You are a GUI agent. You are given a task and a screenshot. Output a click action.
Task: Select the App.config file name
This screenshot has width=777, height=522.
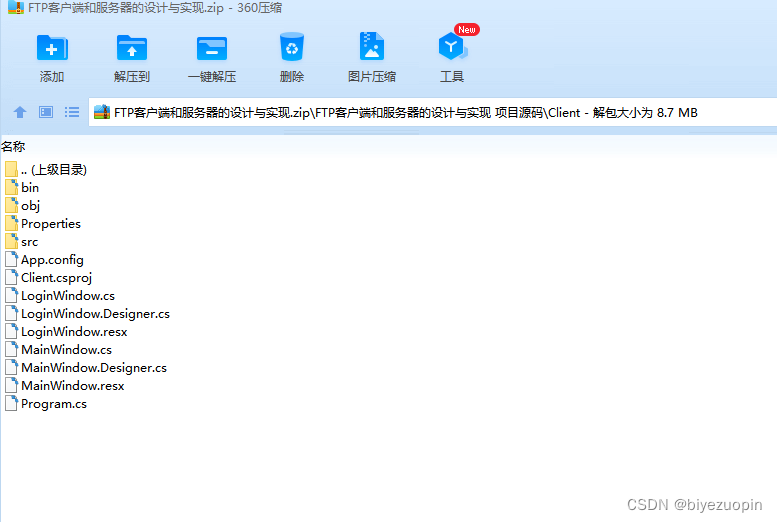click(52, 260)
